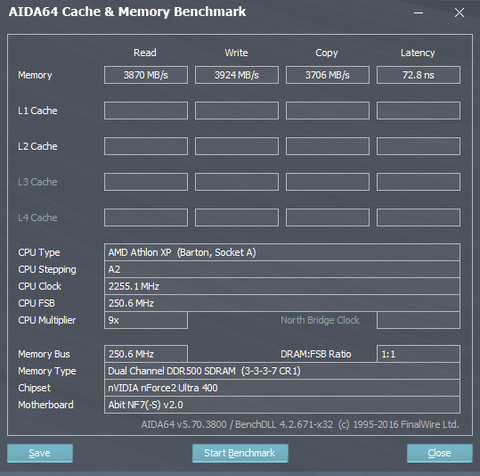Screen dimensions: 480x476
Task: Close the benchmark dialog via Close button
Action: pos(439,453)
